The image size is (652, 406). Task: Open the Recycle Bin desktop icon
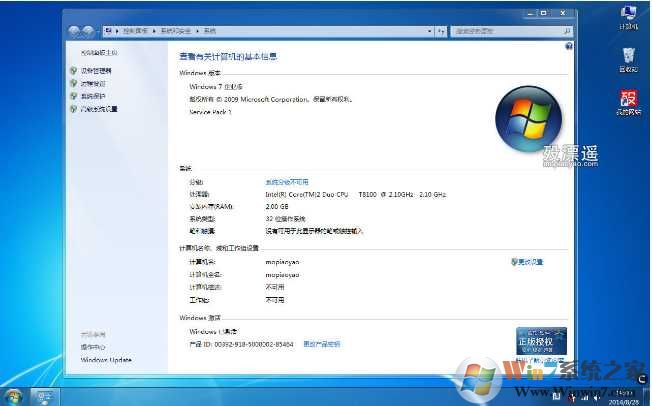click(628, 59)
